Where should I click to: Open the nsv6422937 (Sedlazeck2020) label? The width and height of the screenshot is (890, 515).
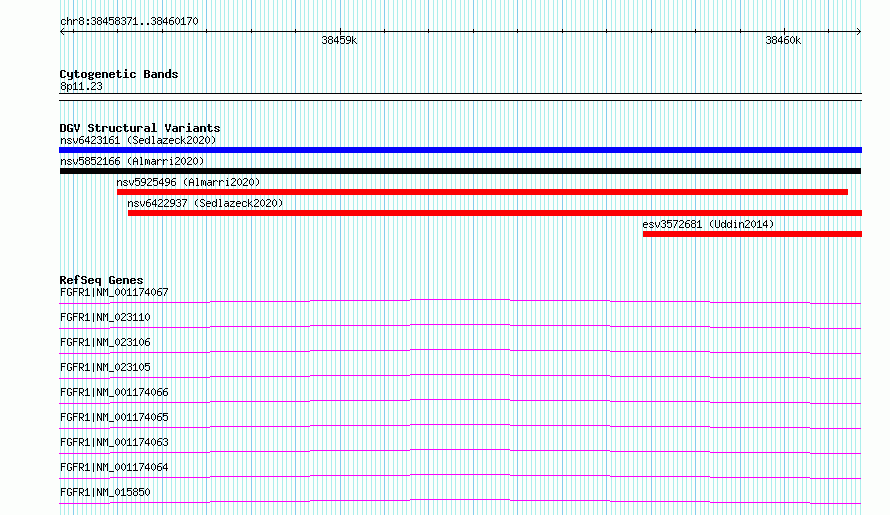point(205,203)
